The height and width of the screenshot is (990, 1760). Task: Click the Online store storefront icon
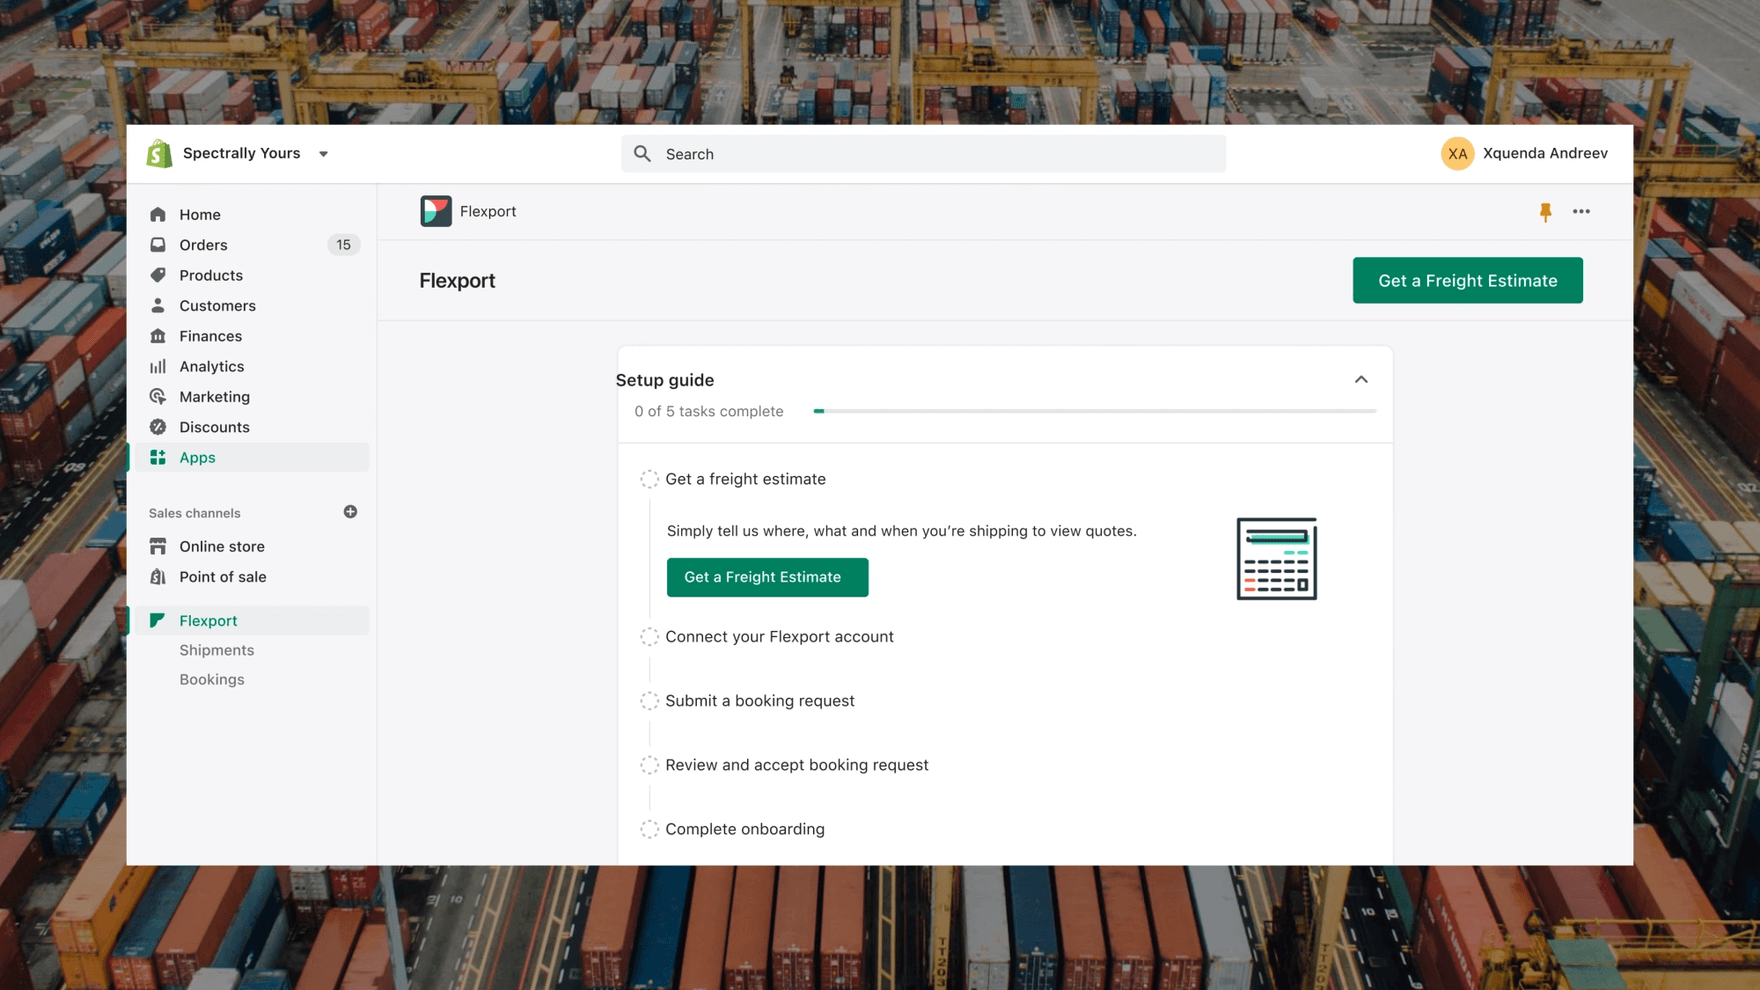coord(158,546)
